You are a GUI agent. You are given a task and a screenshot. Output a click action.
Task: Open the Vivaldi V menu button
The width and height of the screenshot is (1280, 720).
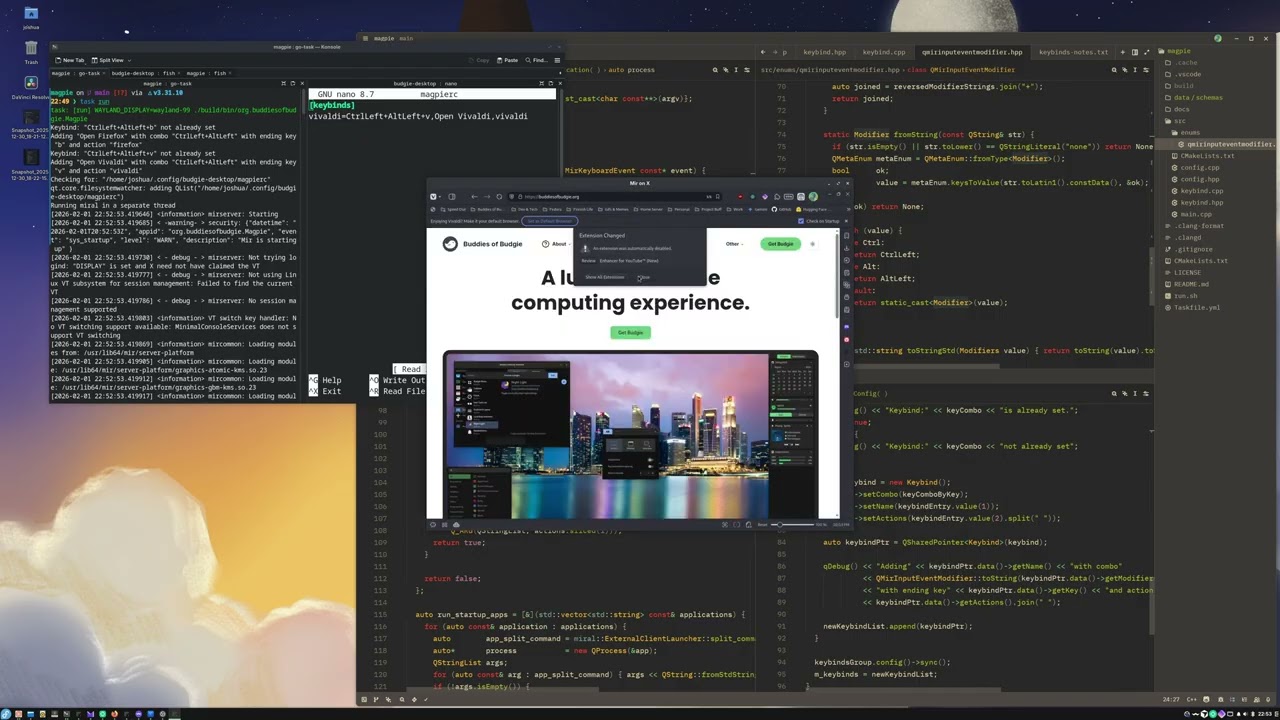434,196
